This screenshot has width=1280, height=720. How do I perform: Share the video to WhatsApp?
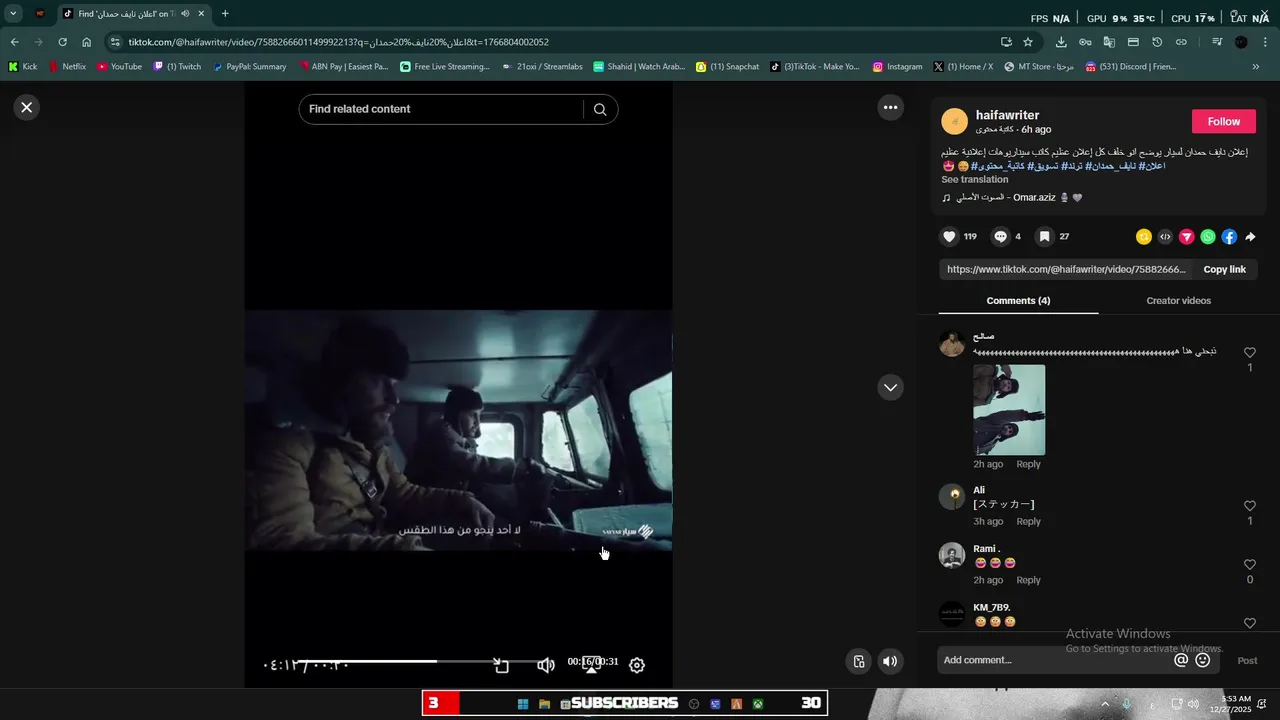(x=1208, y=237)
